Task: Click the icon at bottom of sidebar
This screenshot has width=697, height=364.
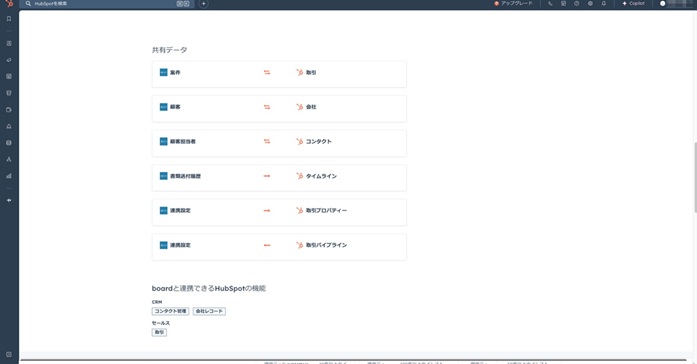Action: coord(9,355)
